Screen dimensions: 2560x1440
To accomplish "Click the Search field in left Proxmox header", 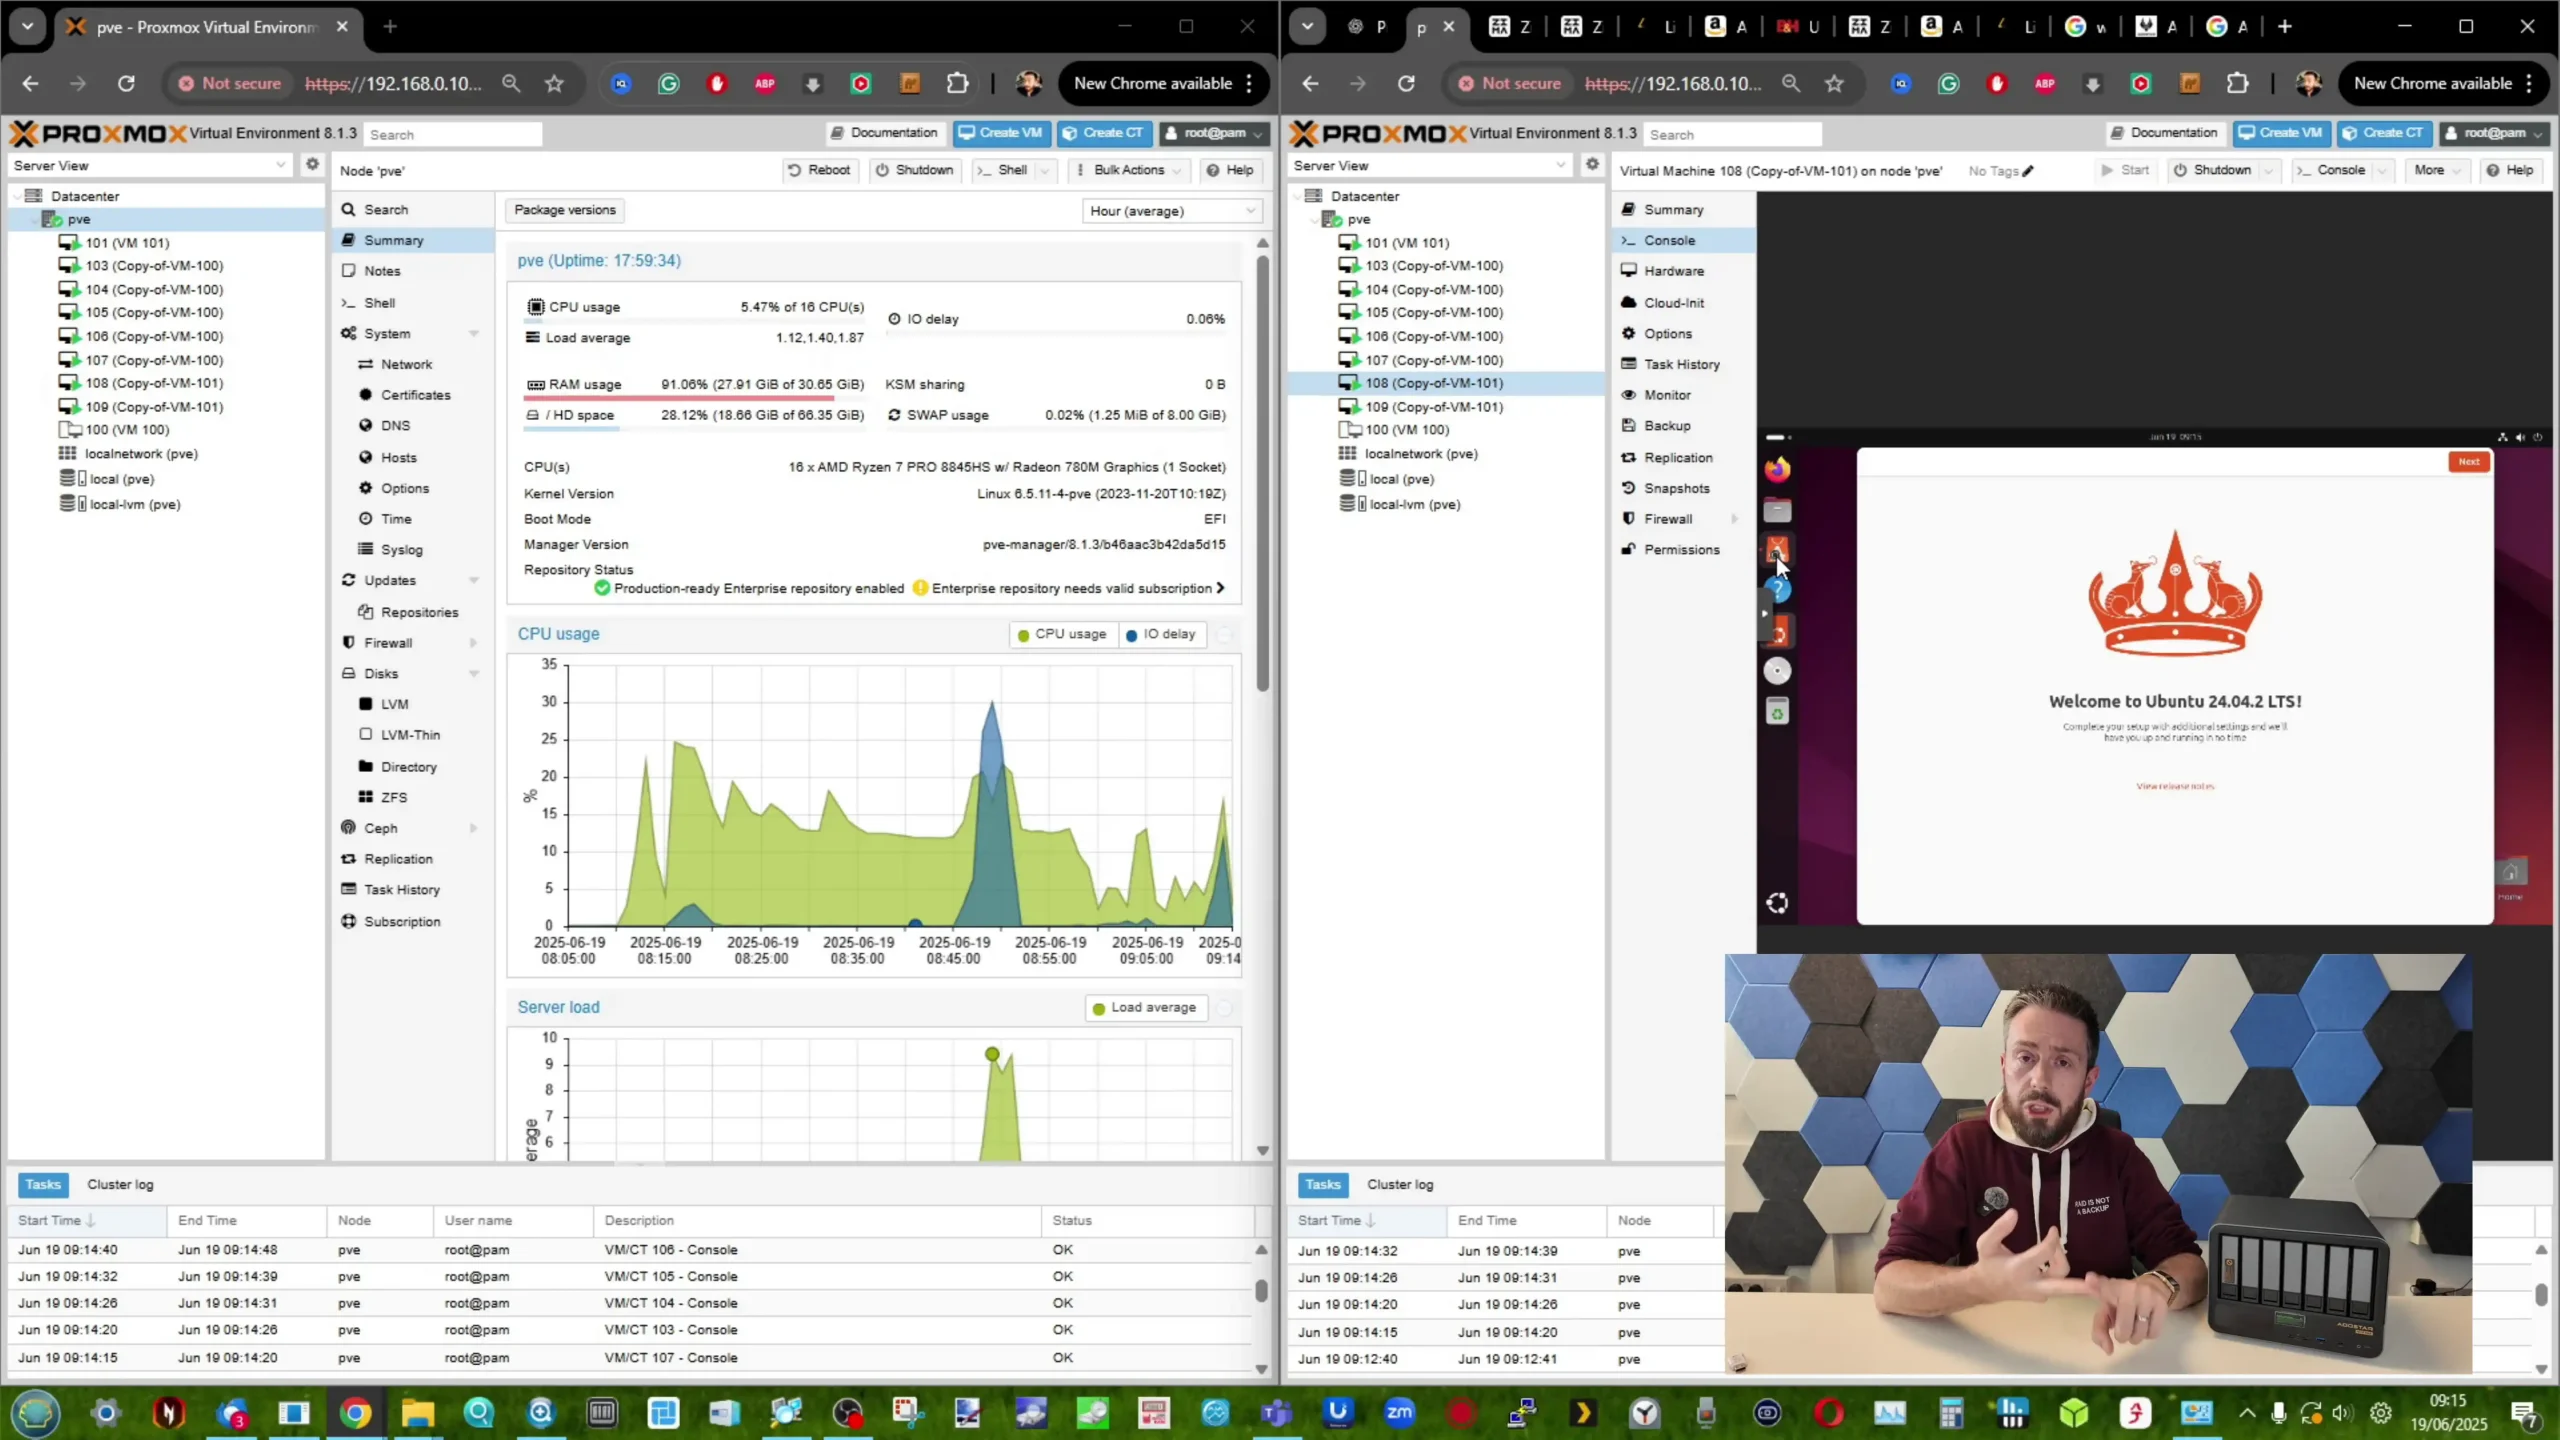I will [452, 134].
